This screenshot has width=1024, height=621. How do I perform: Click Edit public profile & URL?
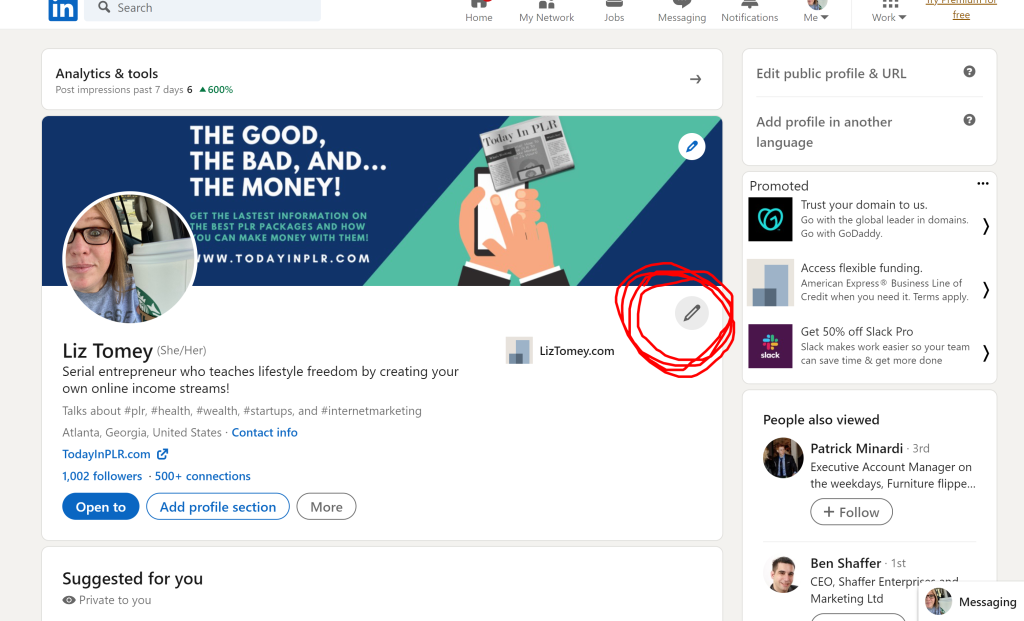[831, 73]
